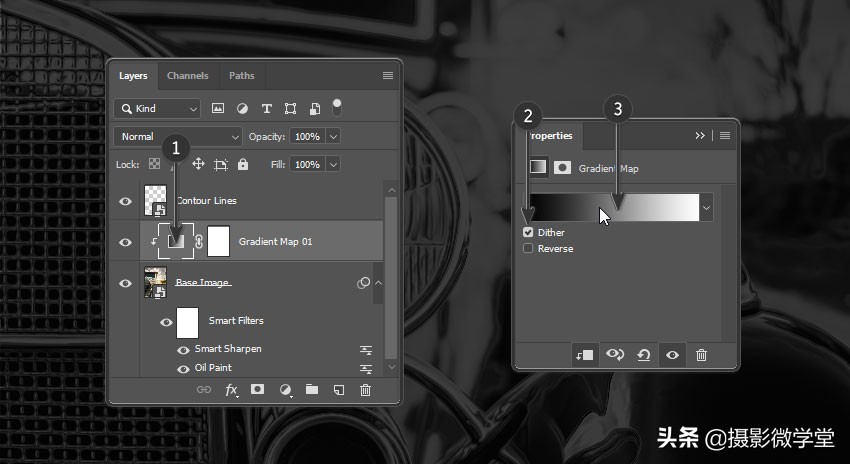This screenshot has width=850, height=464.
Task: Uncheck the Dither checkbox
Action: coord(528,232)
